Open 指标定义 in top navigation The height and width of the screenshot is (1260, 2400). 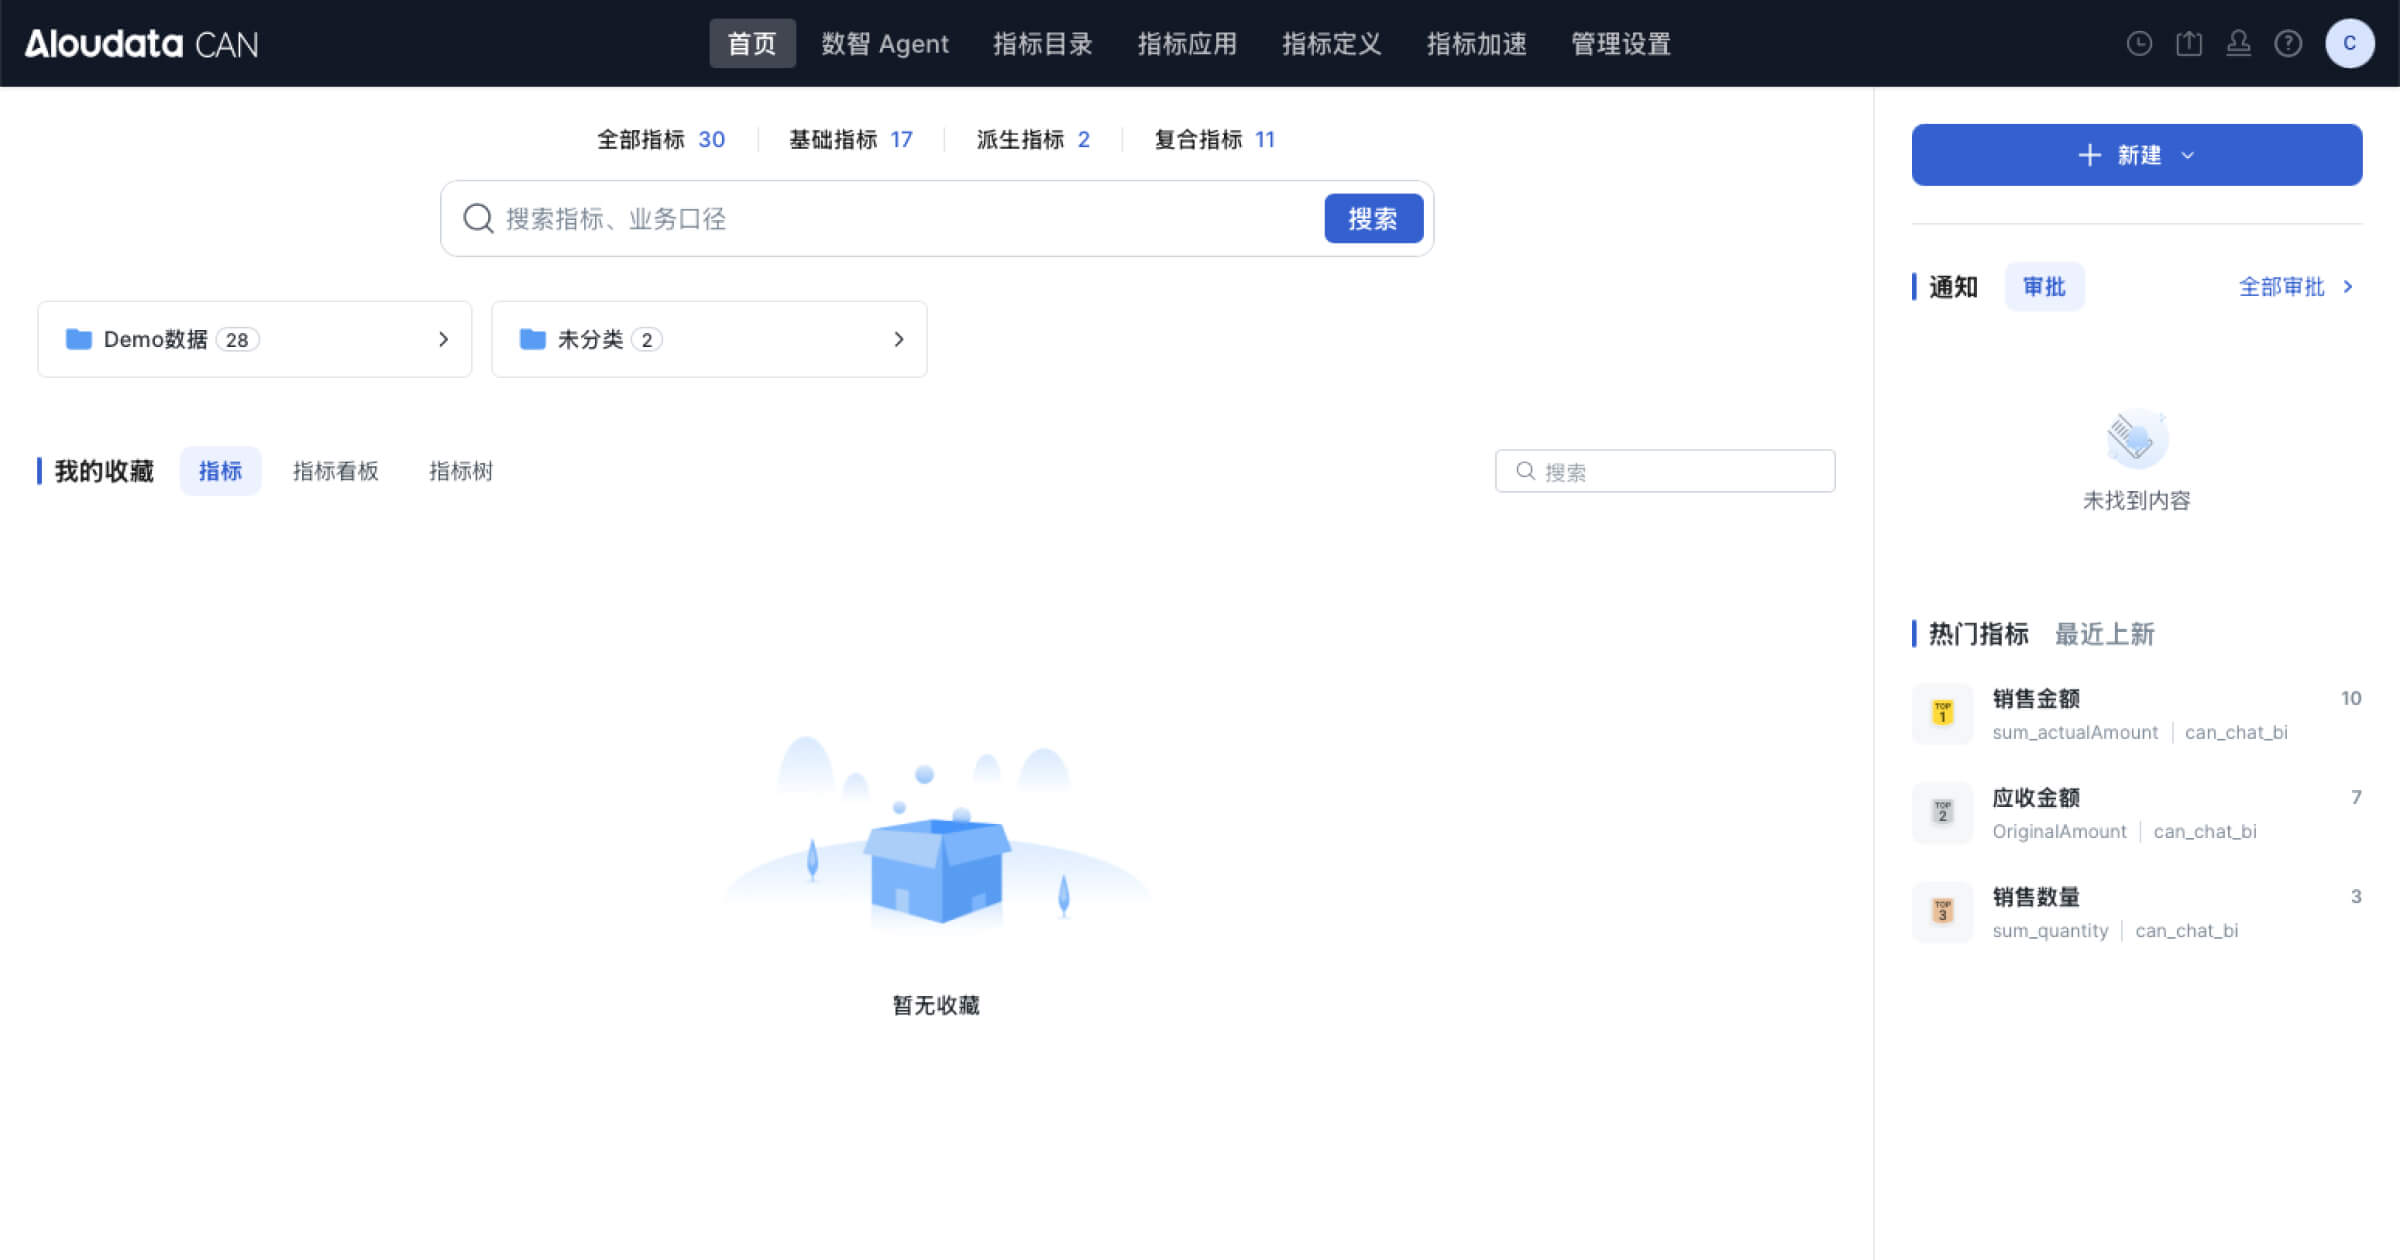click(x=1332, y=43)
